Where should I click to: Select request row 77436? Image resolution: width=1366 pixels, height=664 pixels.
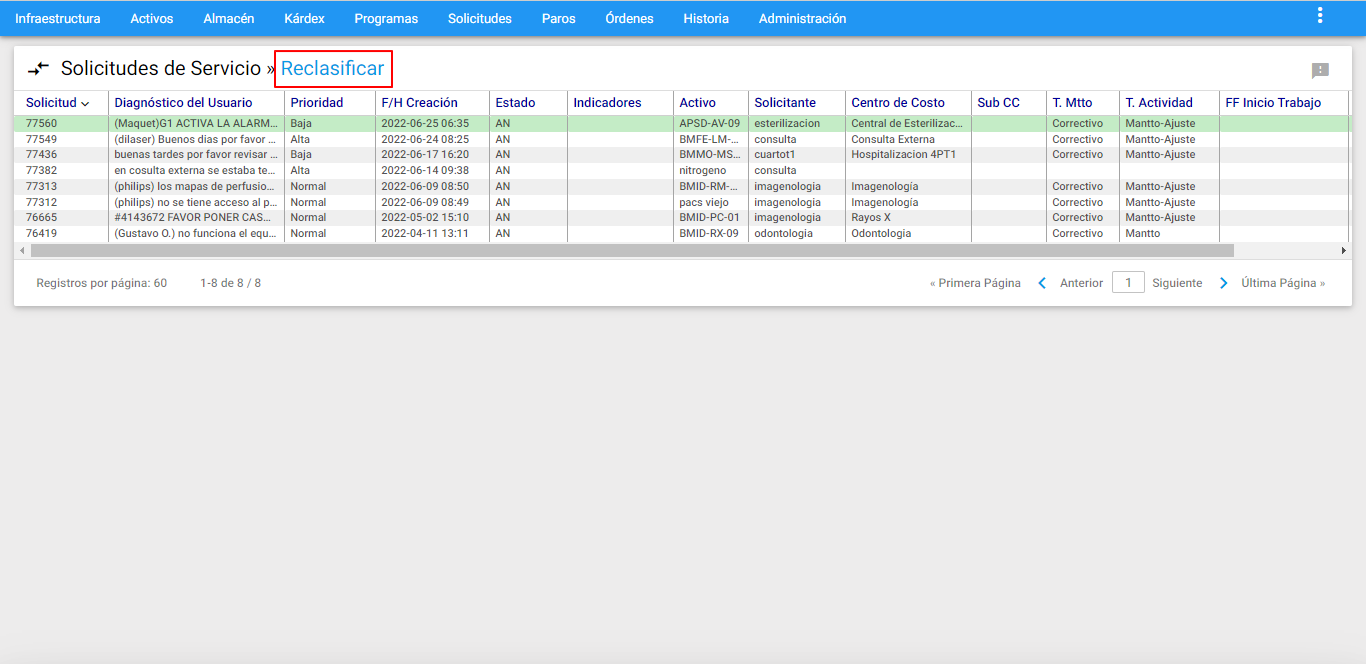pos(681,155)
